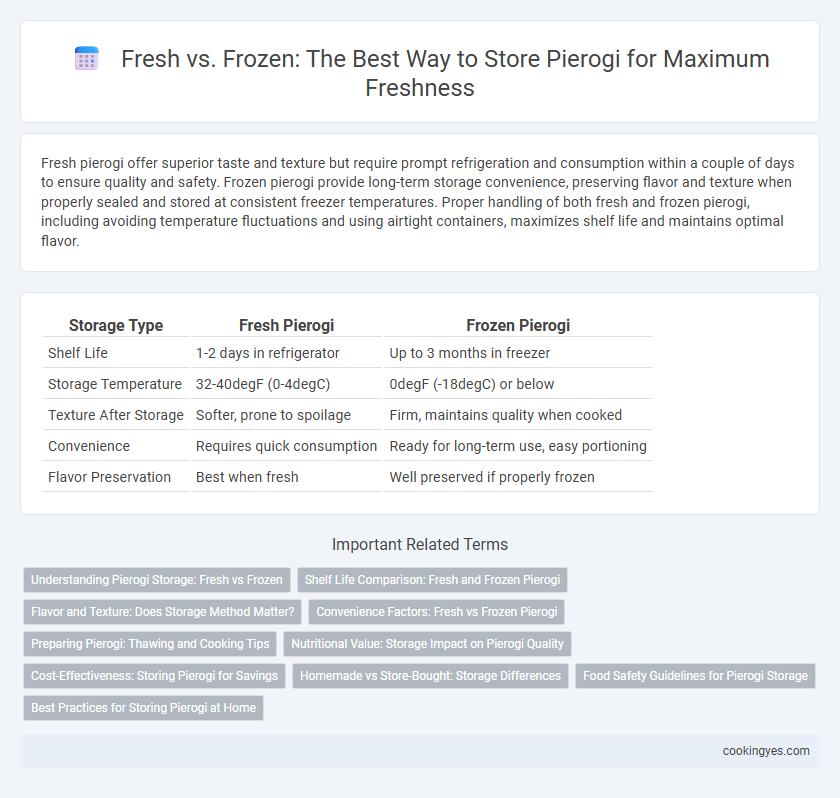This screenshot has height=798, width=840.
Task: Click the article title heading
Action: pos(445,73)
